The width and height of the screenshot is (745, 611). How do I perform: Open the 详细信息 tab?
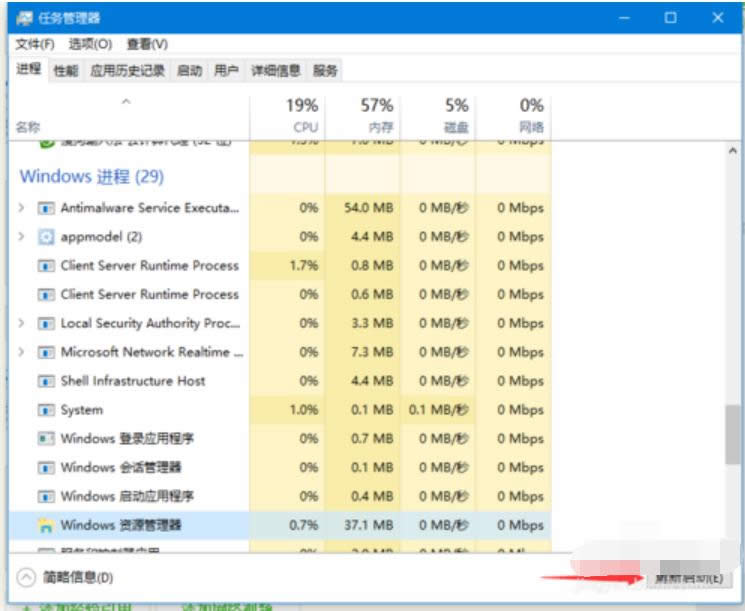pos(275,70)
